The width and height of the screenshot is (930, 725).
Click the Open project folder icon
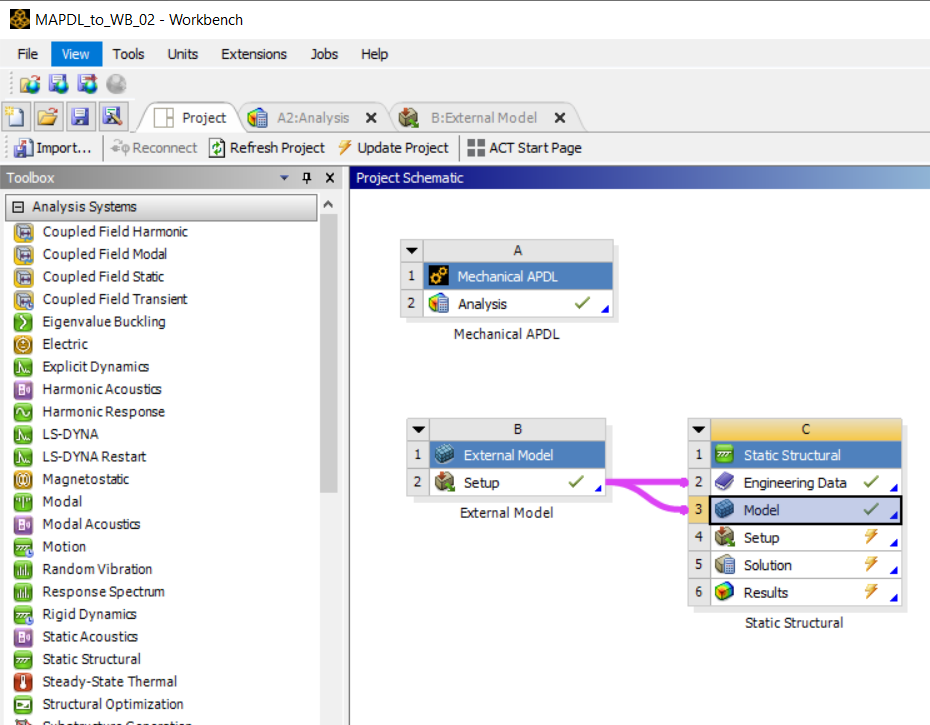pyautogui.click(x=47, y=117)
